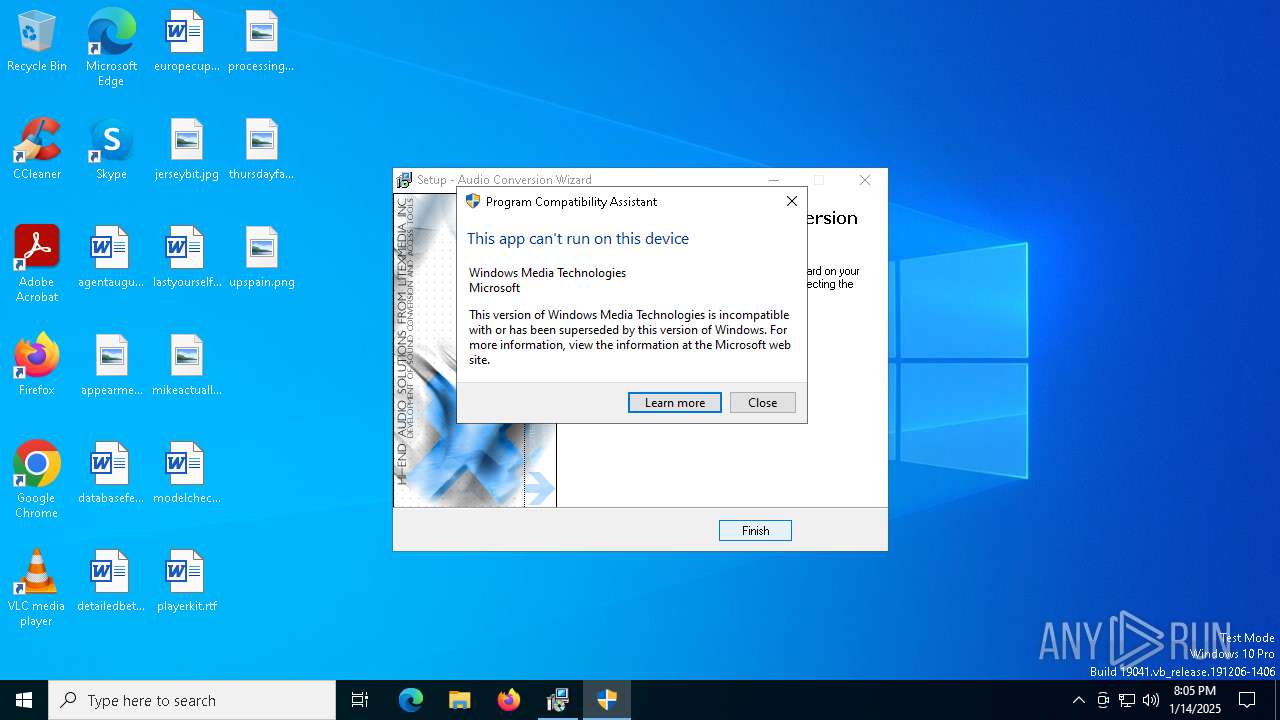Select the agentaugu Word document icon
This screenshot has height=720, width=1280.
[111, 257]
